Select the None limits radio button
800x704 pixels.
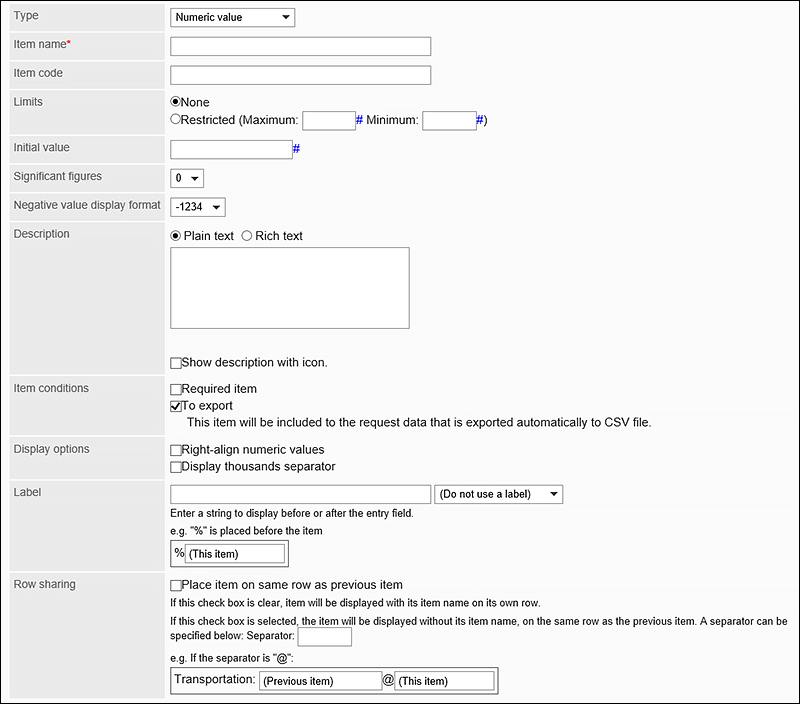(176, 102)
